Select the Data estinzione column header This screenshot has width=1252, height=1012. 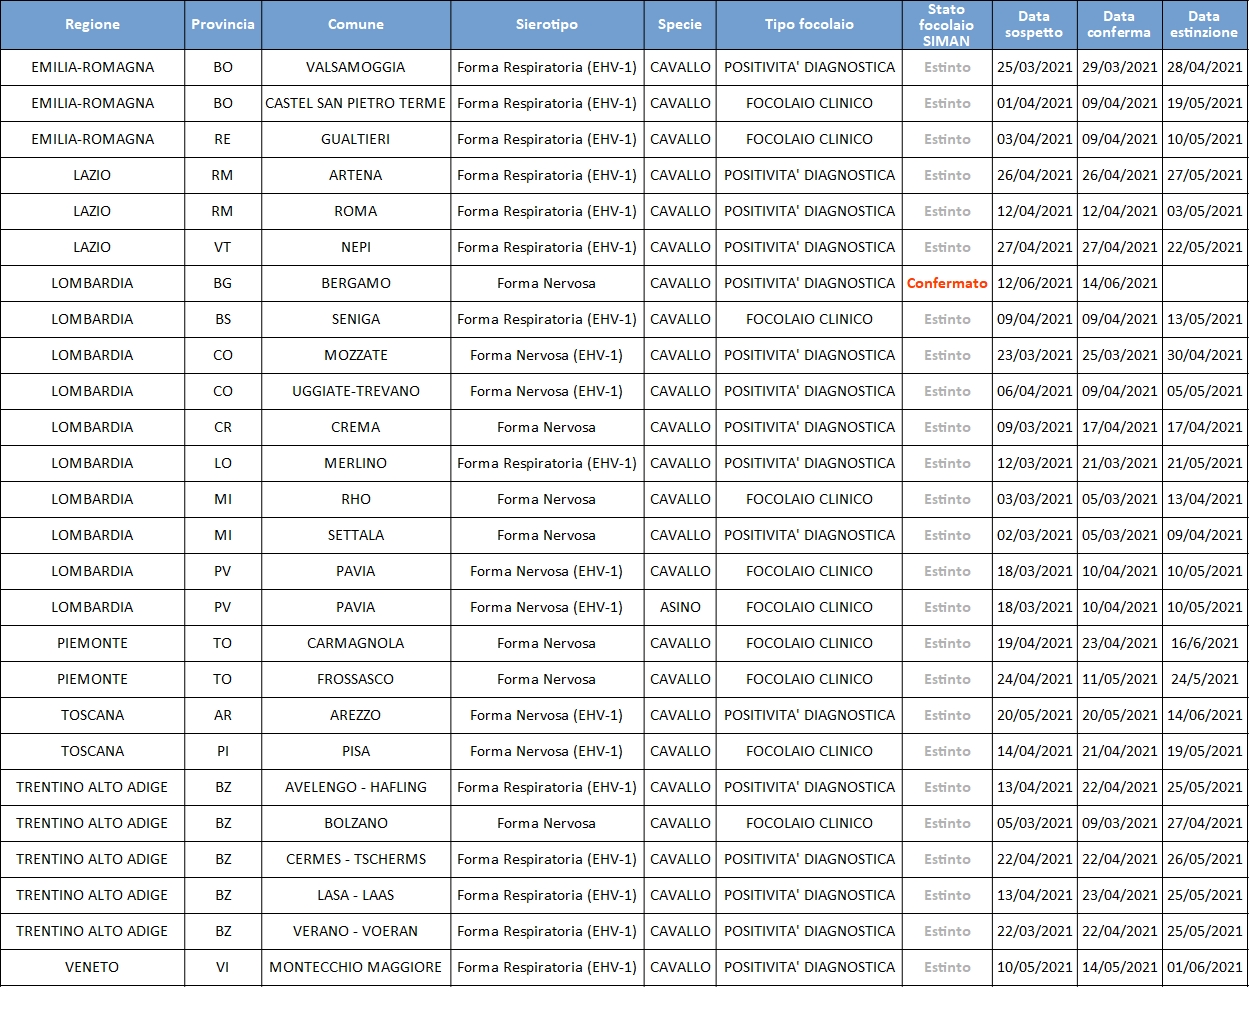(1204, 25)
